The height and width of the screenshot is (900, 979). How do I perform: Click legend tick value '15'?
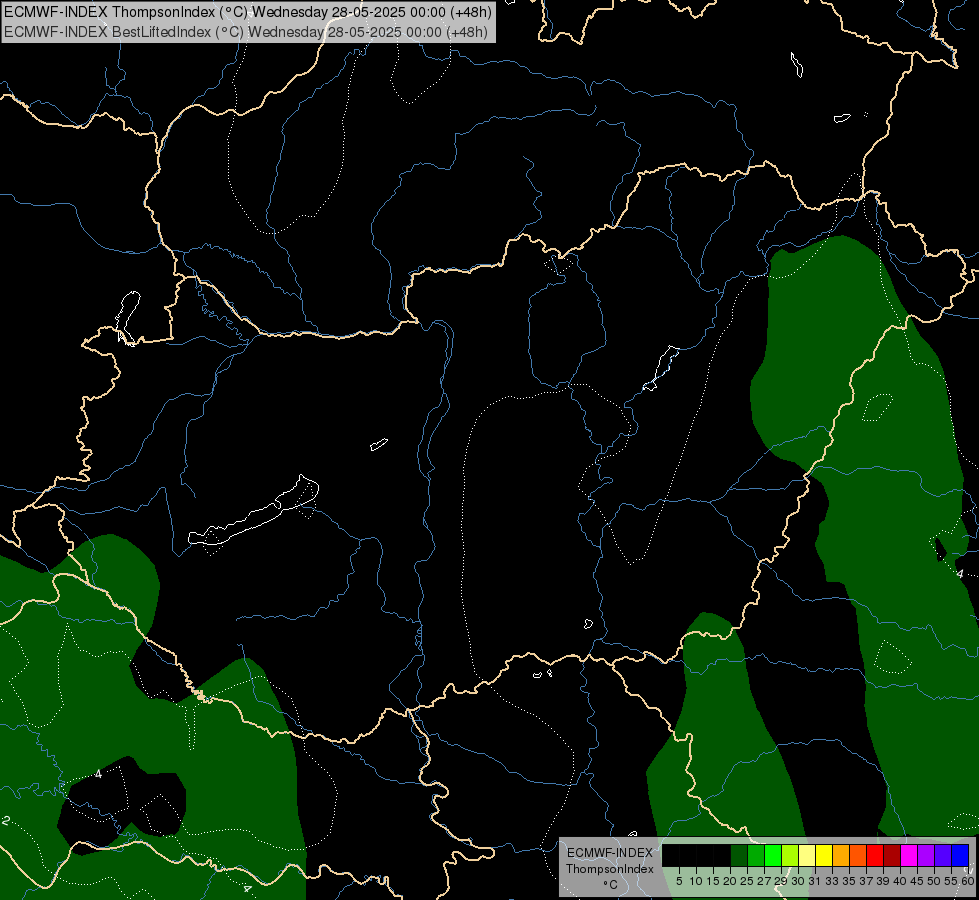click(x=713, y=881)
